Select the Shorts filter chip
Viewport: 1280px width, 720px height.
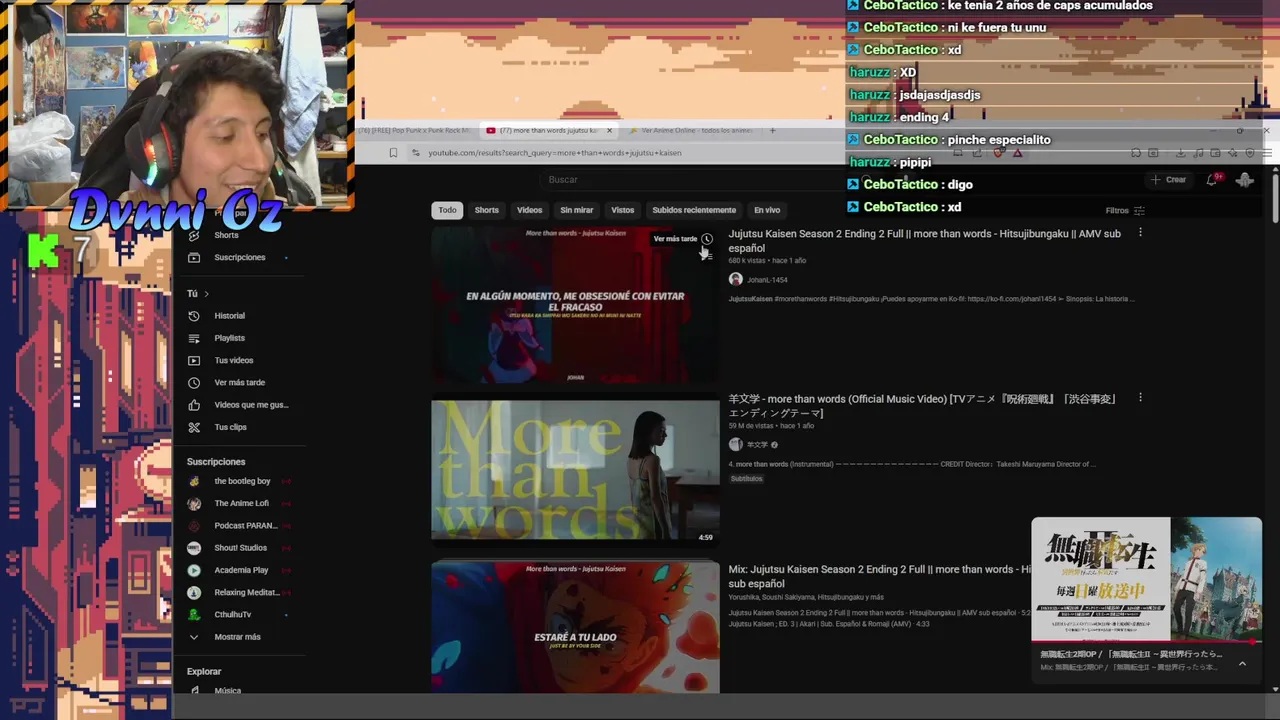(x=487, y=210)
